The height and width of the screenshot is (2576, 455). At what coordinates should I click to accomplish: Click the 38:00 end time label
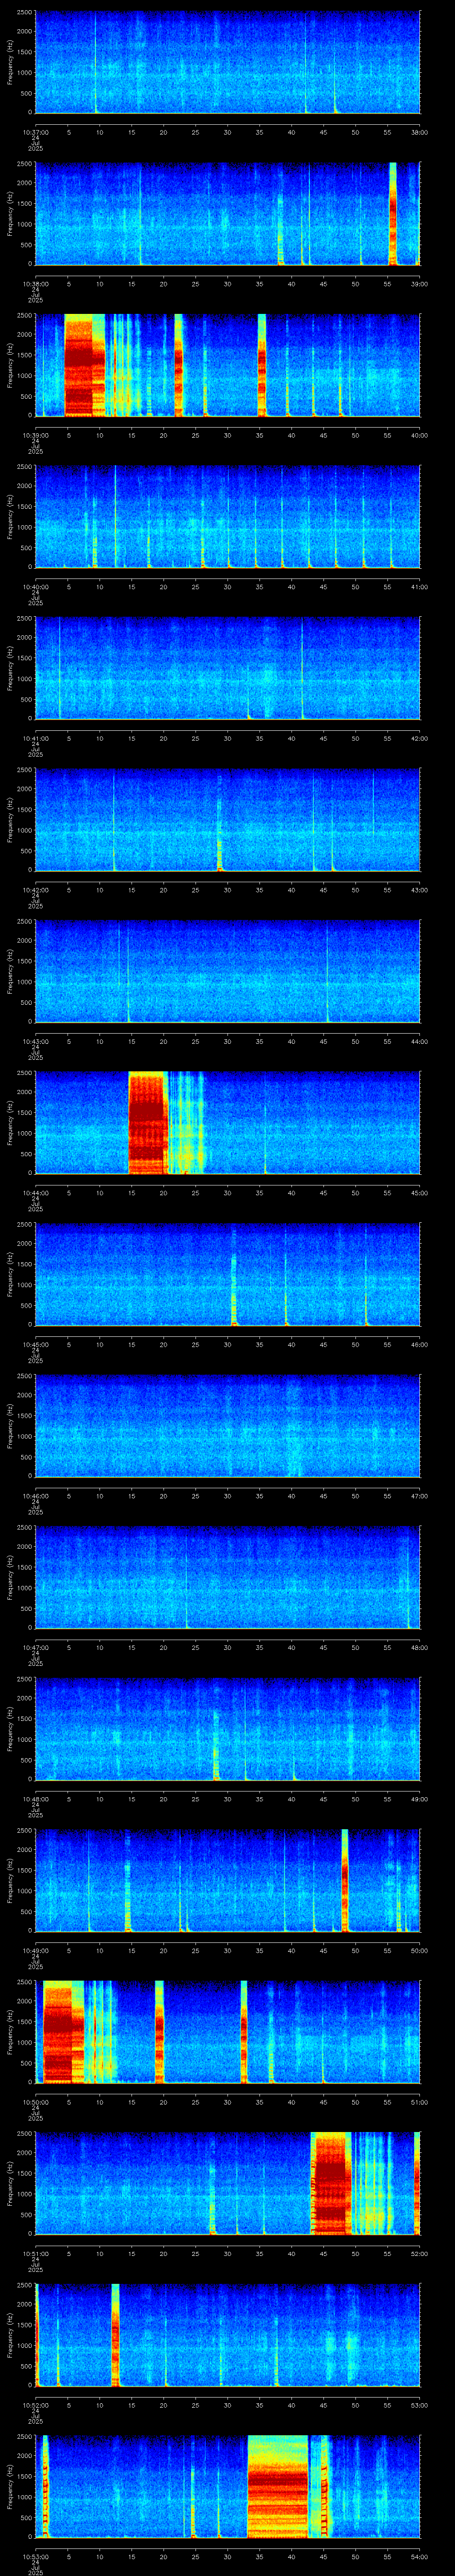[420, 132]
